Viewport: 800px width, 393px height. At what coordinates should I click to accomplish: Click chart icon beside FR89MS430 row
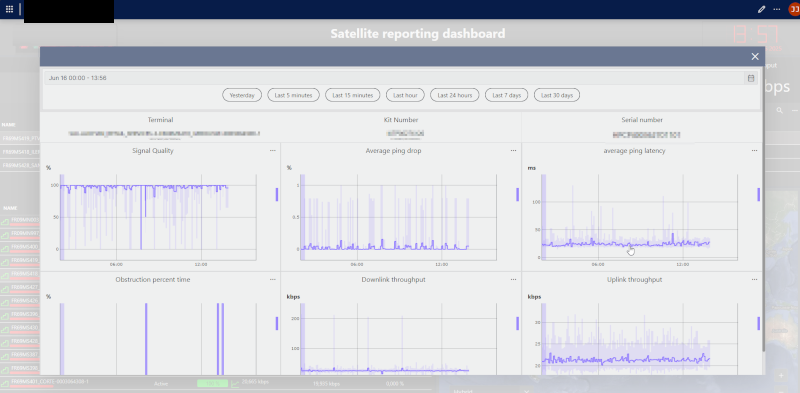pyautogui.click(x=5, y=330)
